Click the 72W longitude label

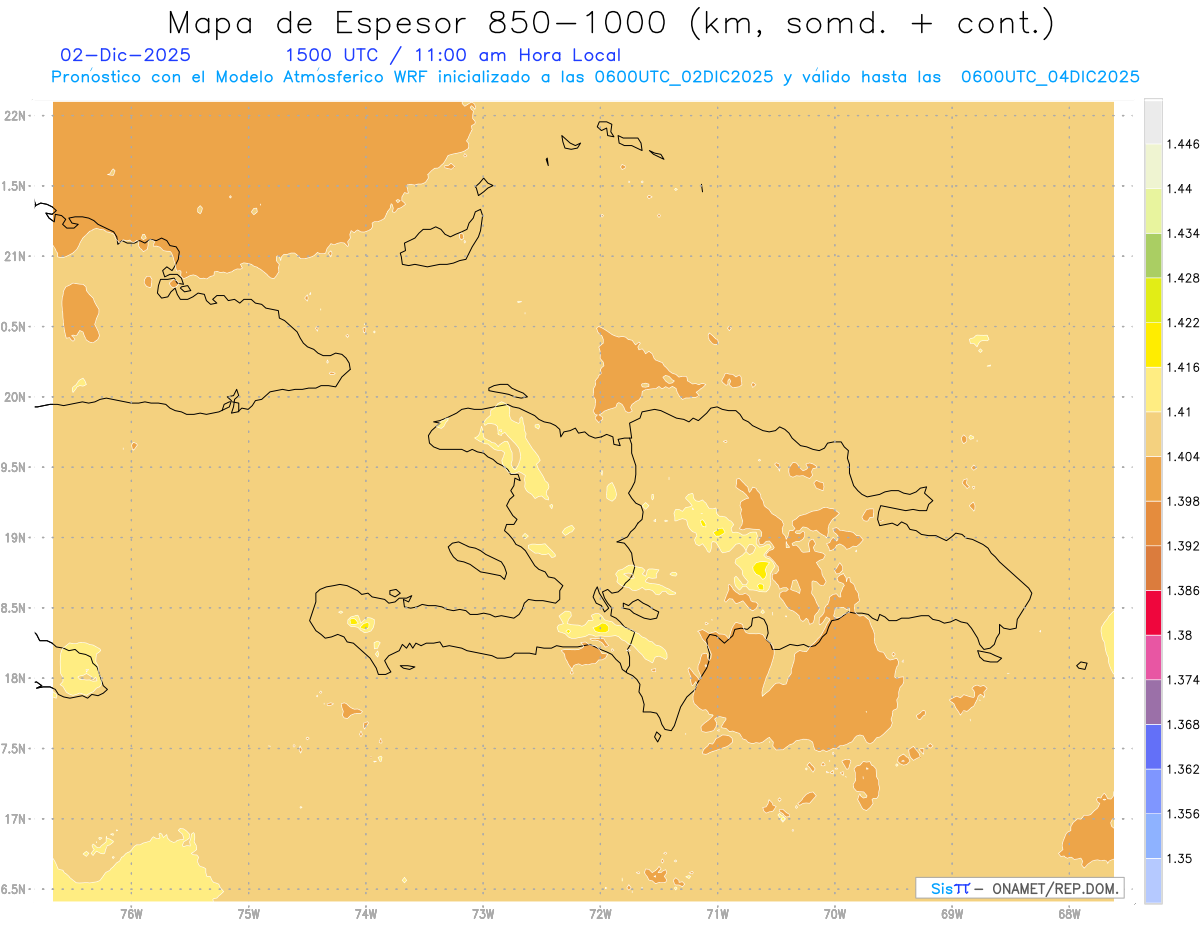[x=600, y=914]
